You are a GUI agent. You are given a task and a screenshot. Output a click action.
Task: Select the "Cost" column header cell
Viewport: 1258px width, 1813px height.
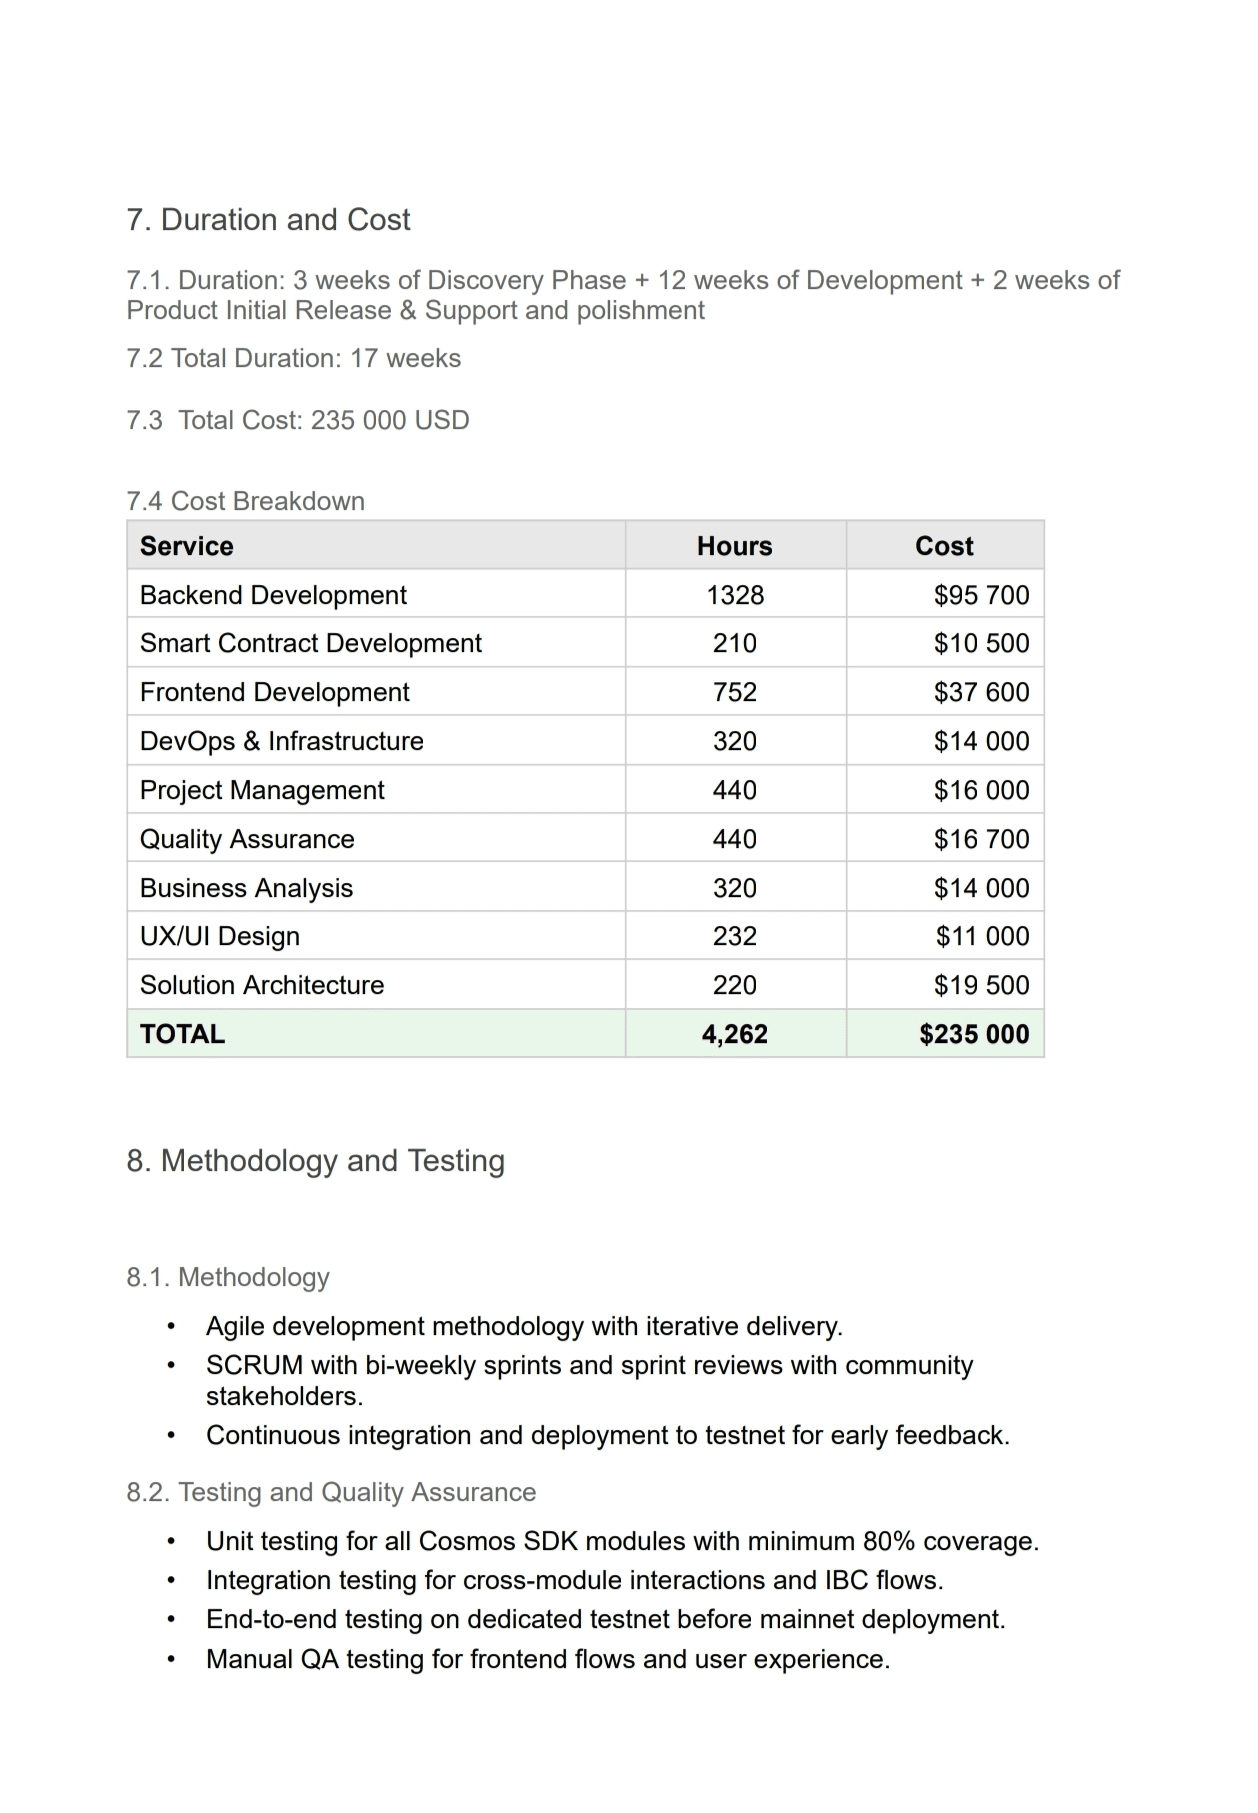pyautogui.click(x=944, y=546)
